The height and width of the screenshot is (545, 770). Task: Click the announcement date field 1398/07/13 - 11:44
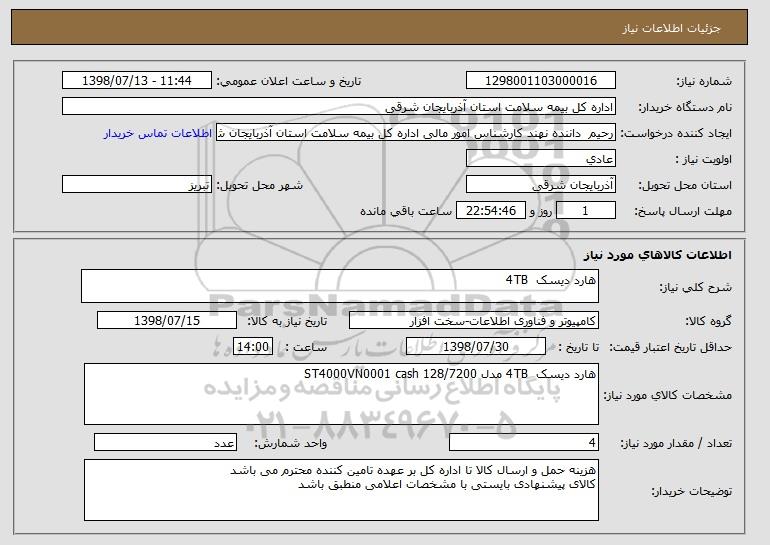(x=137, y=81)
